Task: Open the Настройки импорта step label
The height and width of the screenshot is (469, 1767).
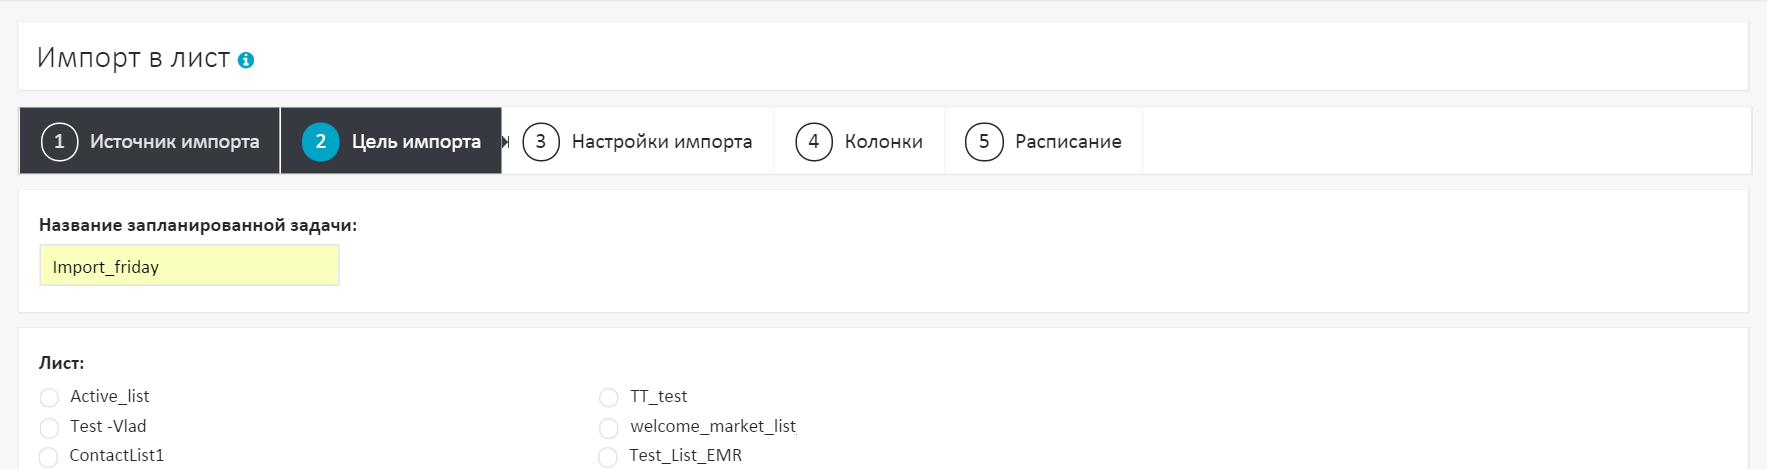Action: [x=661, y=142]
